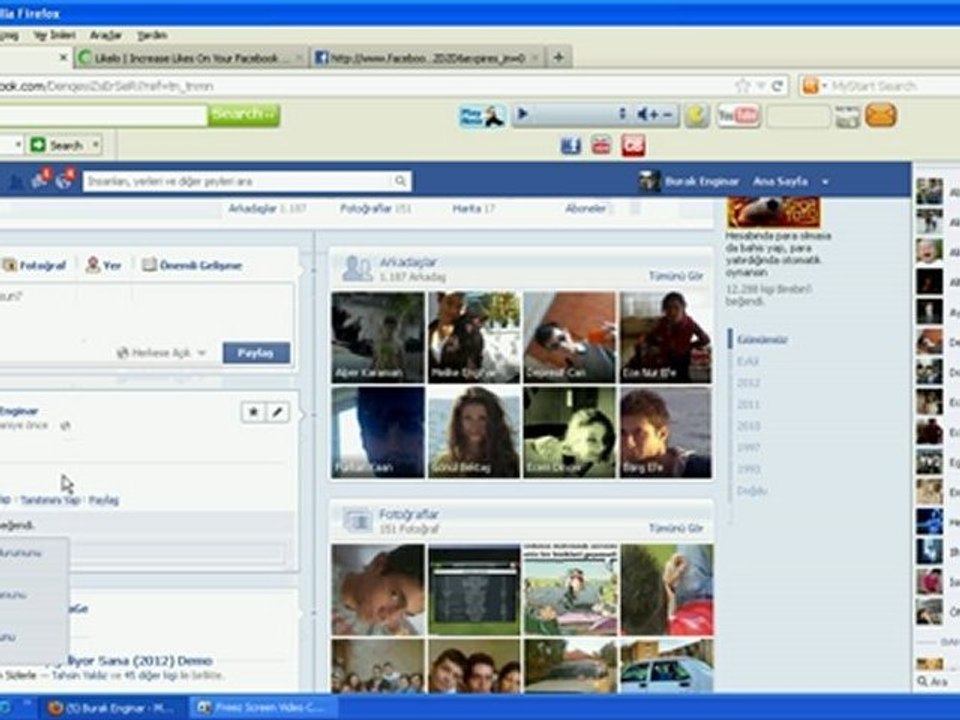Reload the page with the refresh icon
960x720 pixels.
(x=778, y=86)
